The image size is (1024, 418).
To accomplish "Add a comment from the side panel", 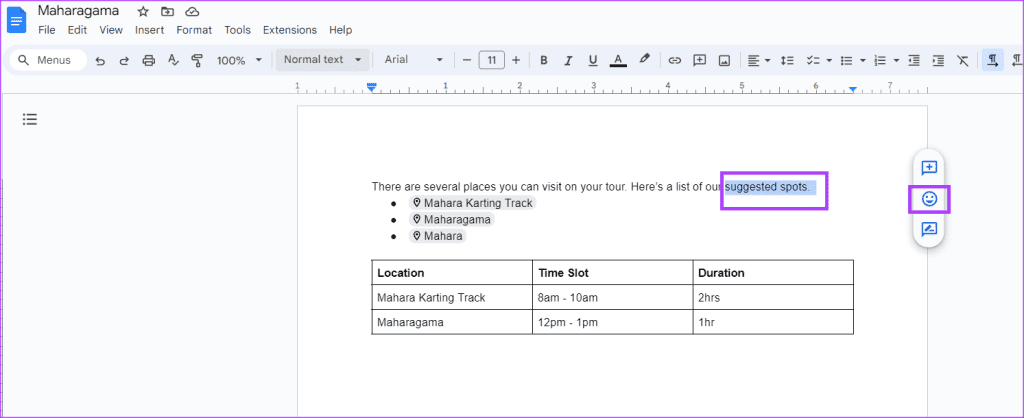I will (x=929, y=168).
